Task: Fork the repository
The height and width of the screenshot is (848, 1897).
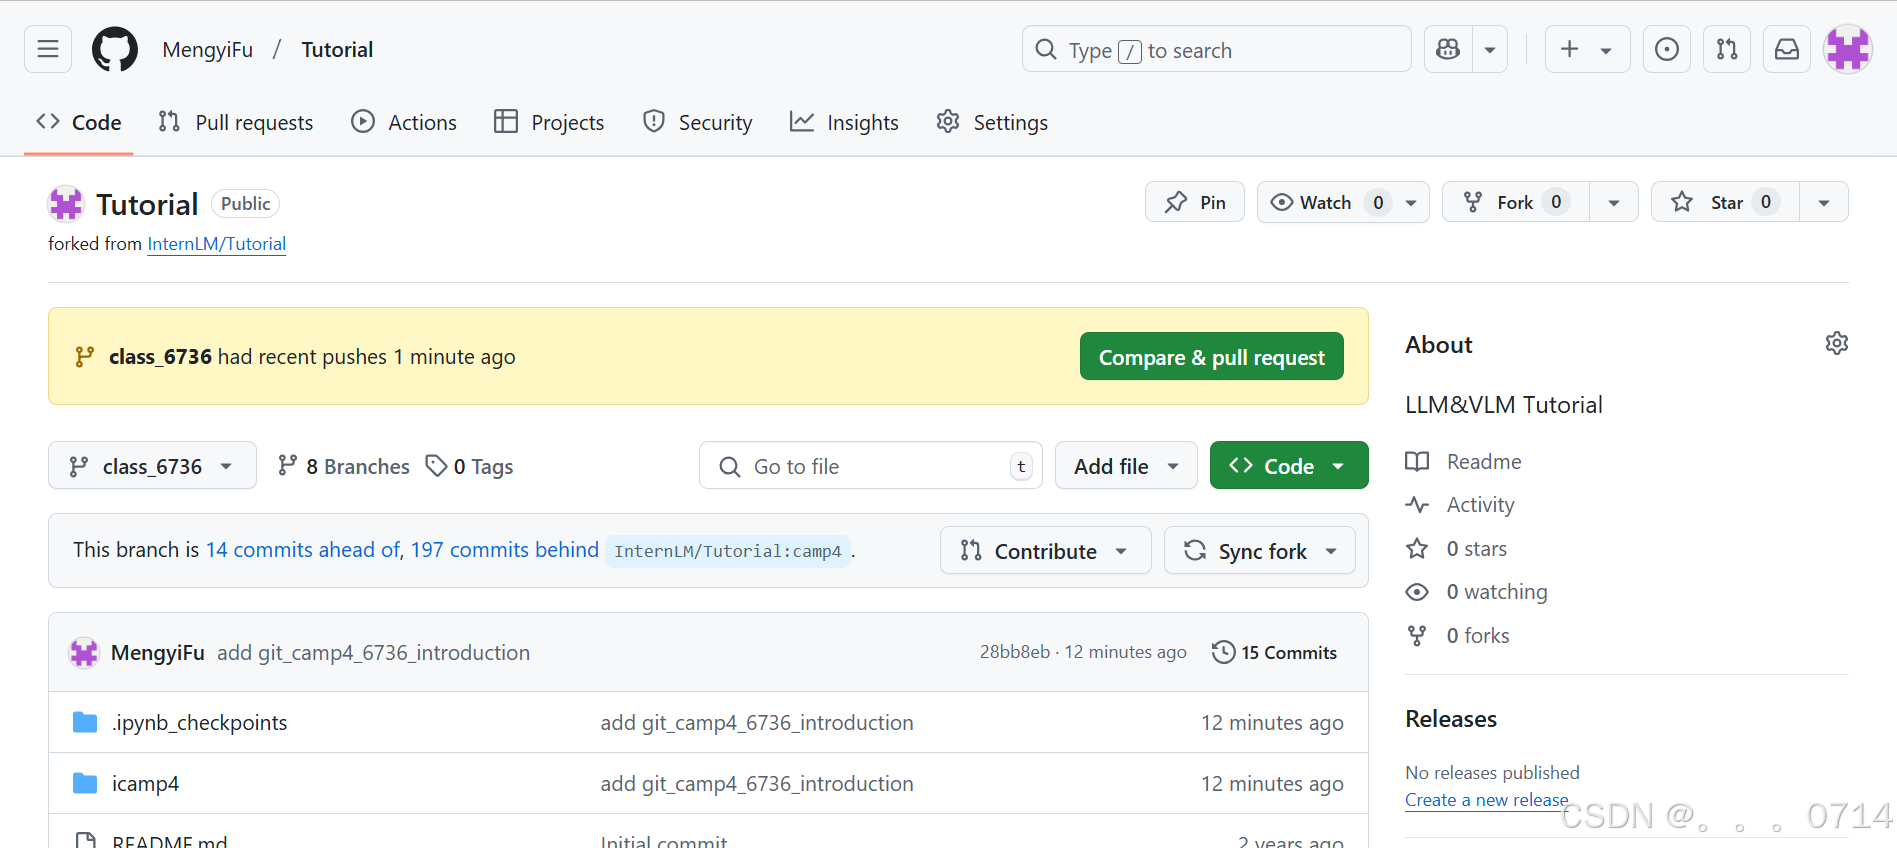Action: (x=1516, y=202)
